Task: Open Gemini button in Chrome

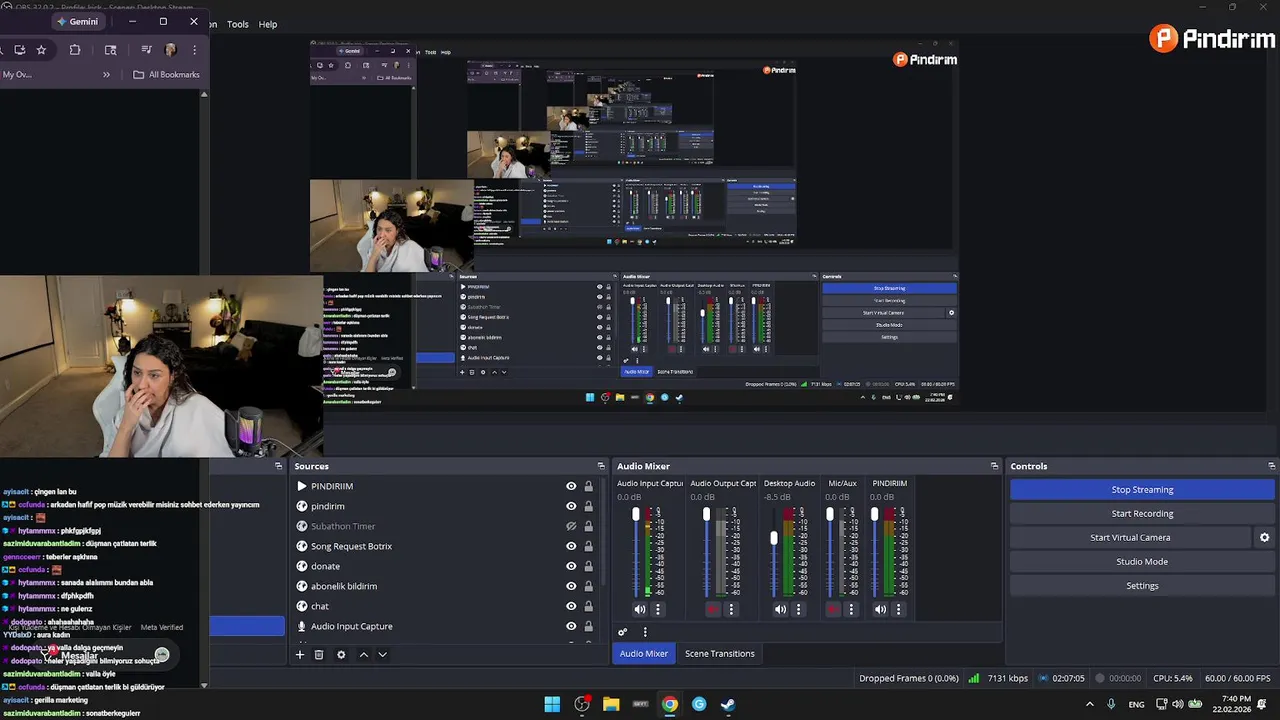Action: pos(77,21)
